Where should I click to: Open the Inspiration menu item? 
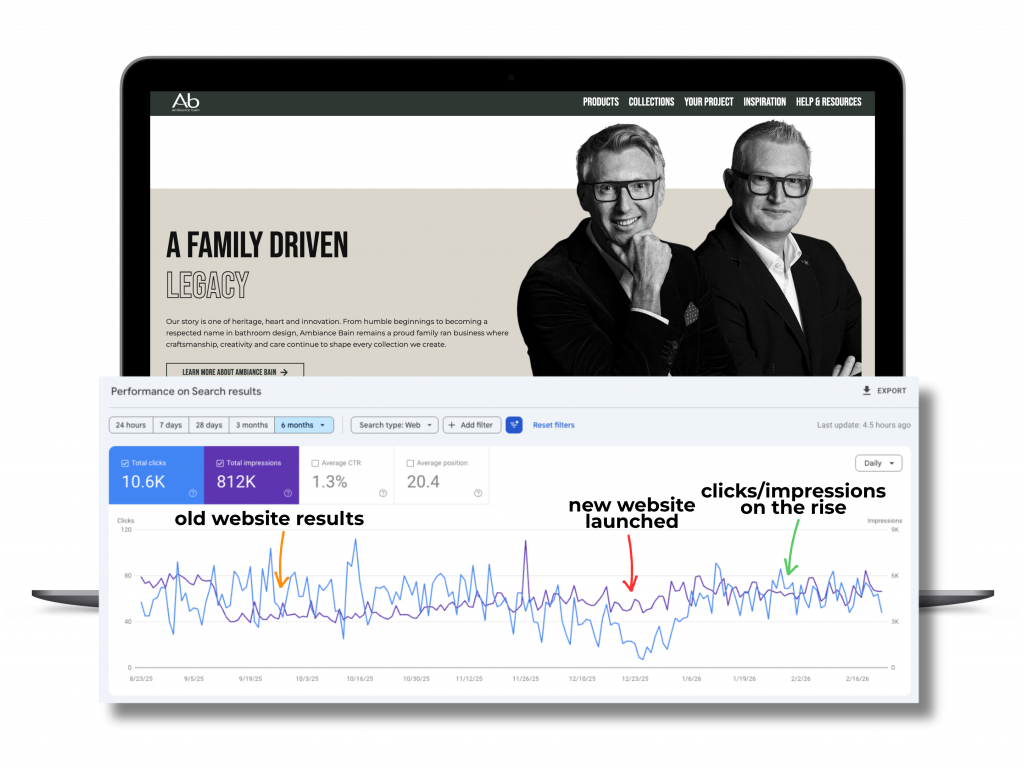click(764, 102)
